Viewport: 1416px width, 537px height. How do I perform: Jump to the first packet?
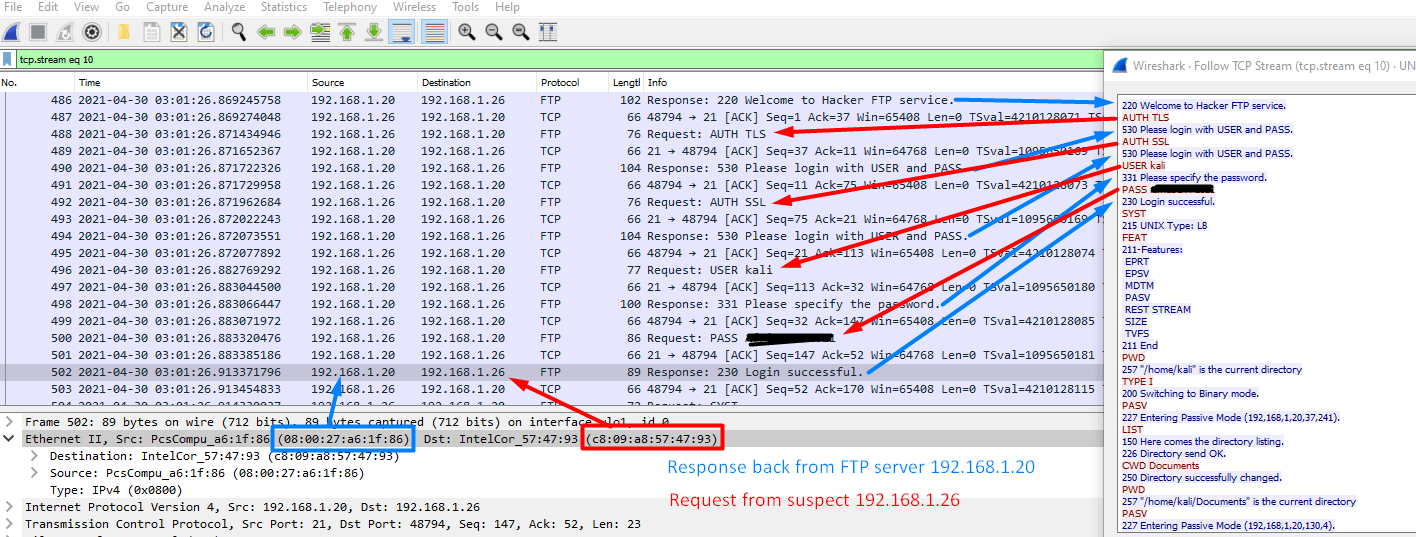(x=347, y=32)
